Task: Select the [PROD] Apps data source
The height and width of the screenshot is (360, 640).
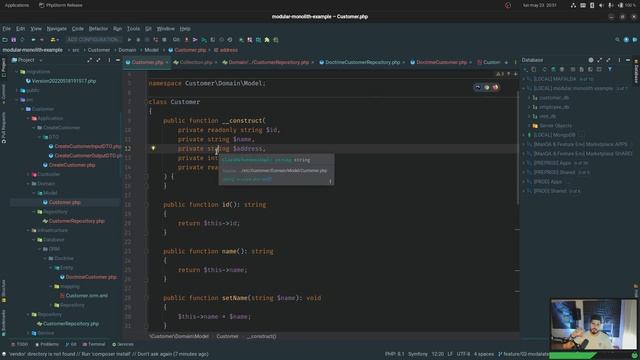Action: [x=547, y=182]
